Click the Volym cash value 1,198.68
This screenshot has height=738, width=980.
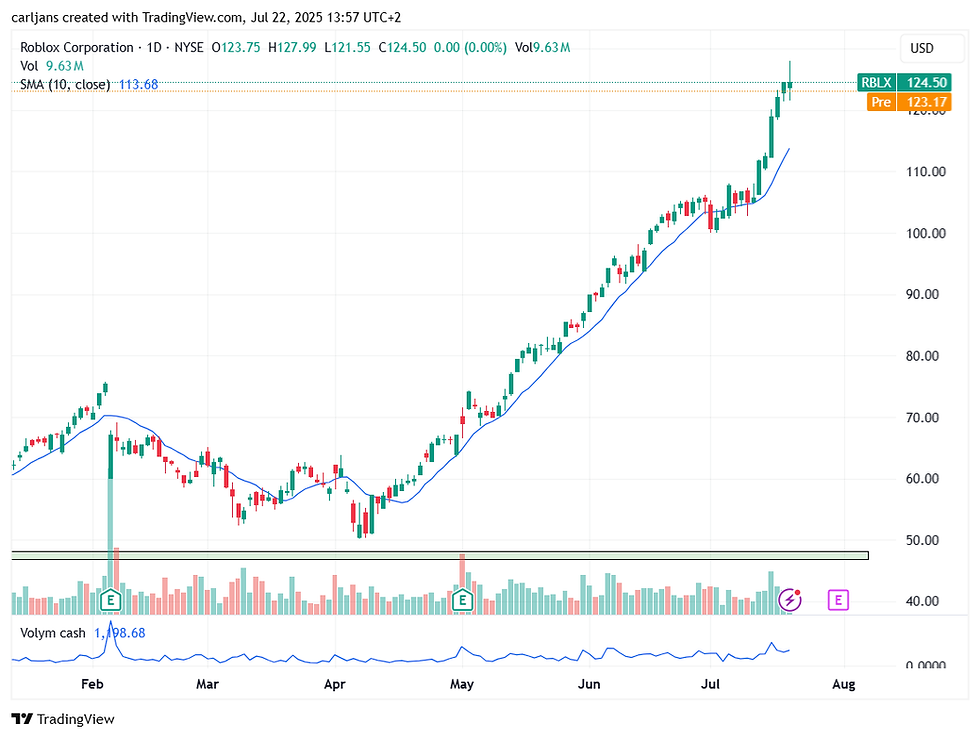point(120,633)
